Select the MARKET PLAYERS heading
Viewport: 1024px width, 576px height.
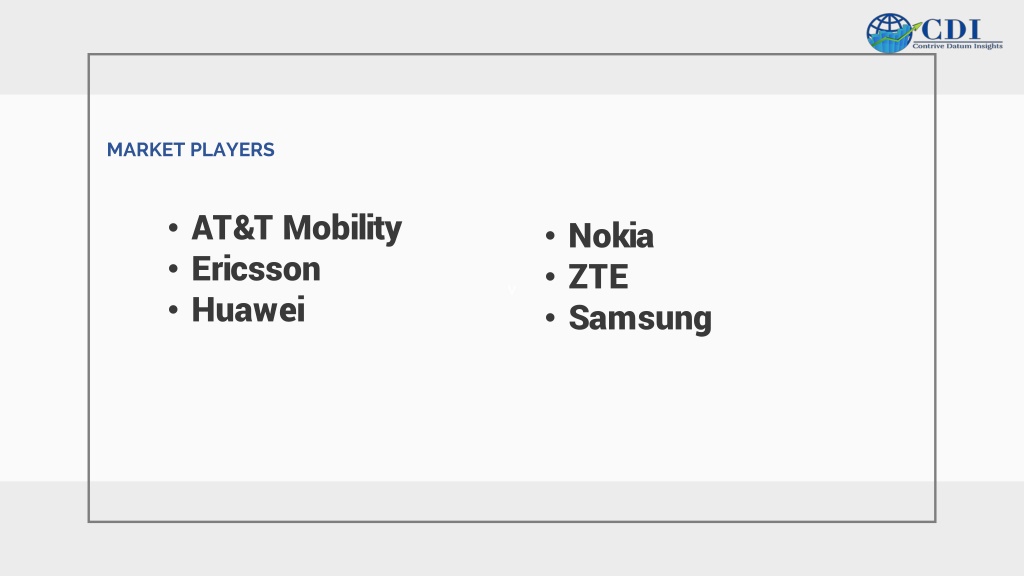pyautogui.click(x=191, y=150)
